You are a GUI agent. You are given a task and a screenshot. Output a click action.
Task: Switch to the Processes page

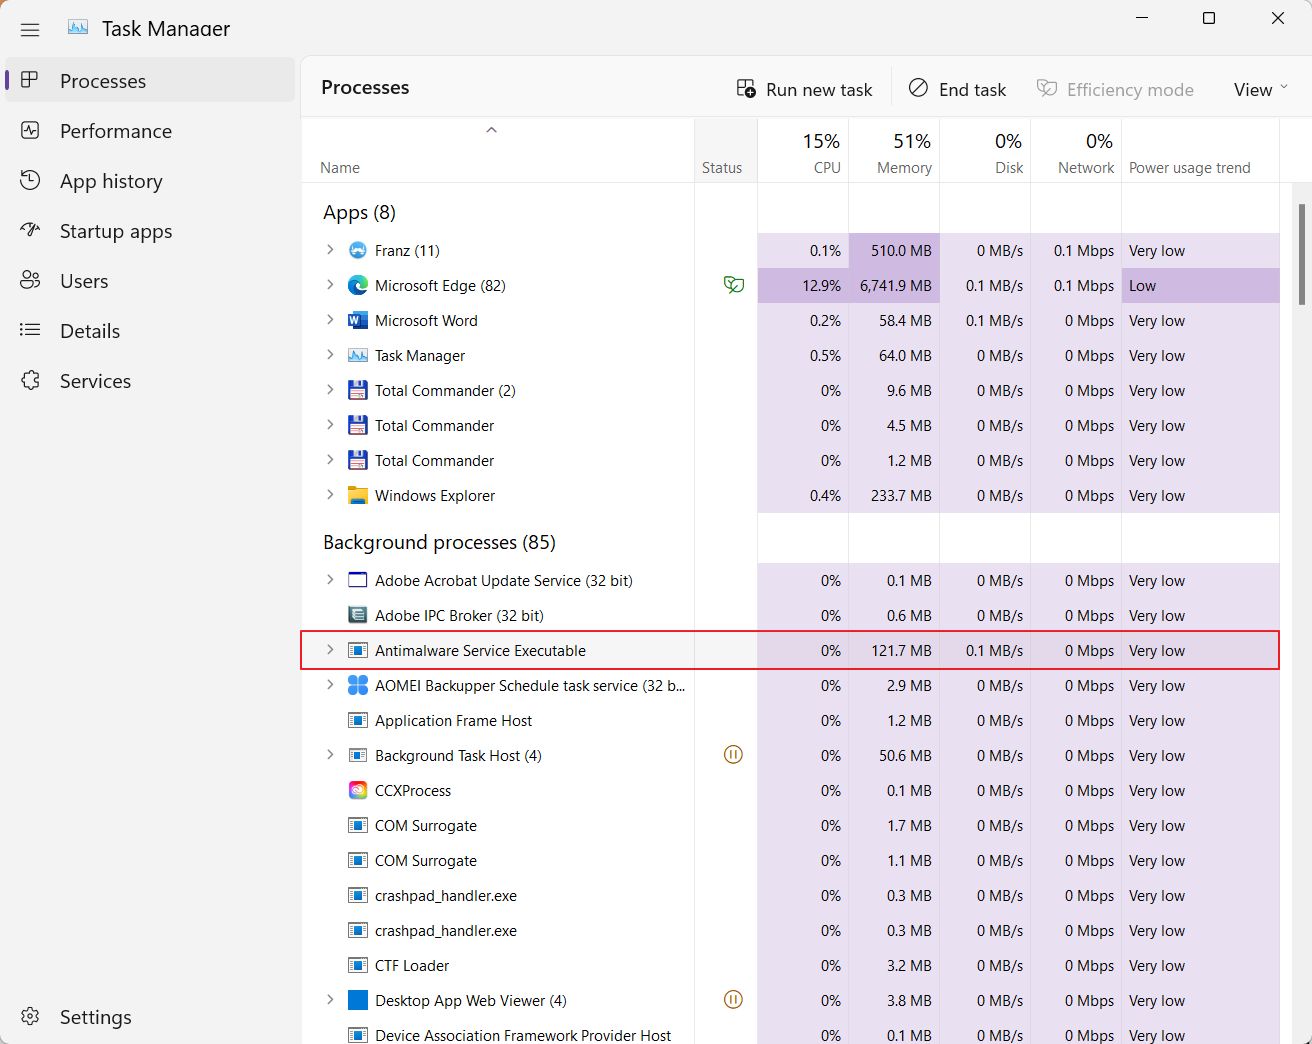coord(150,80)
